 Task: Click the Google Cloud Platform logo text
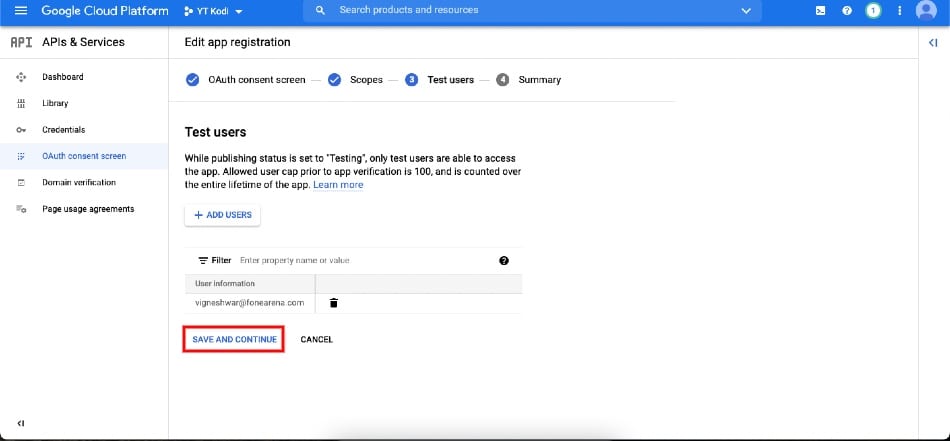tap(105, 10)
